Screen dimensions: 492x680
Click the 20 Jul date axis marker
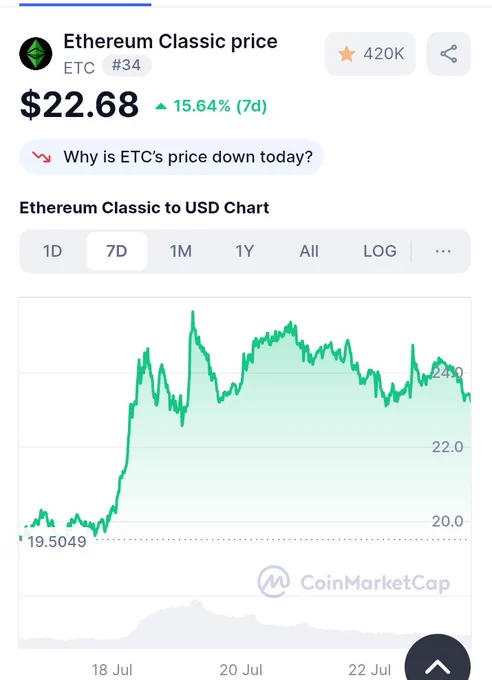pos(241,670)
